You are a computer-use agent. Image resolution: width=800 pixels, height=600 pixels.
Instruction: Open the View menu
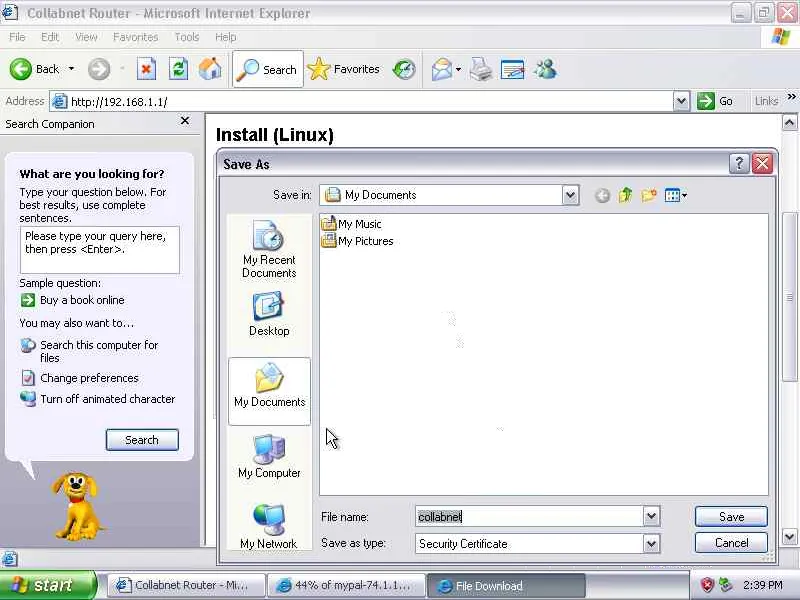[86, 37]
